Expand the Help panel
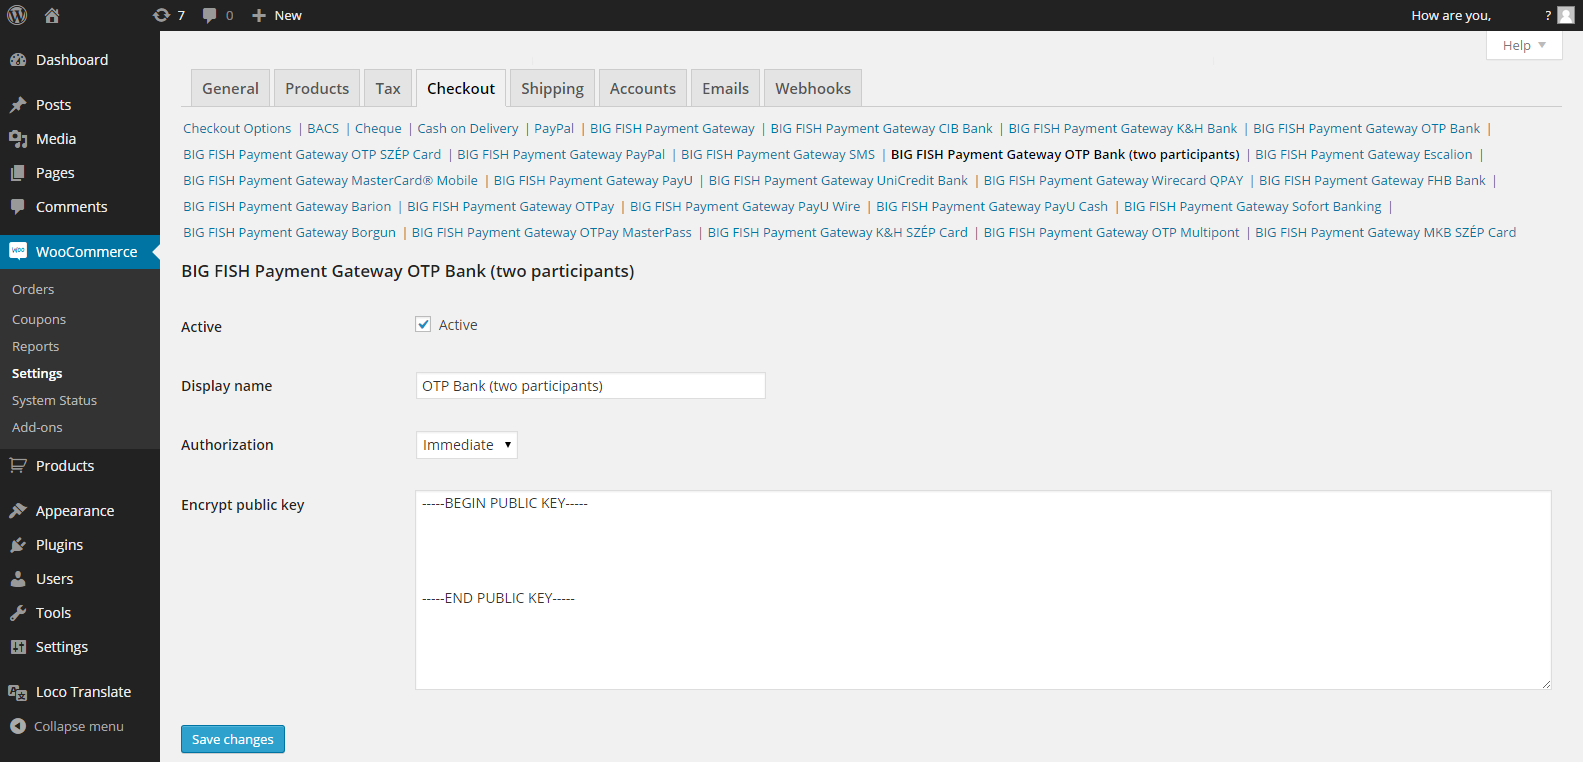 coord(1523,45)
